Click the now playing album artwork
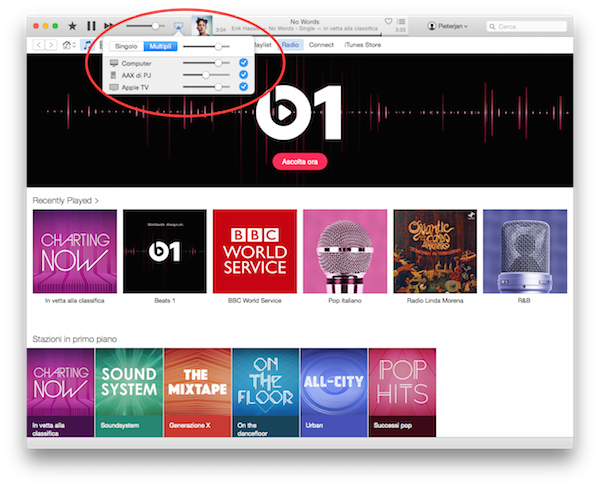600x487 pixels. click(202, 26)
